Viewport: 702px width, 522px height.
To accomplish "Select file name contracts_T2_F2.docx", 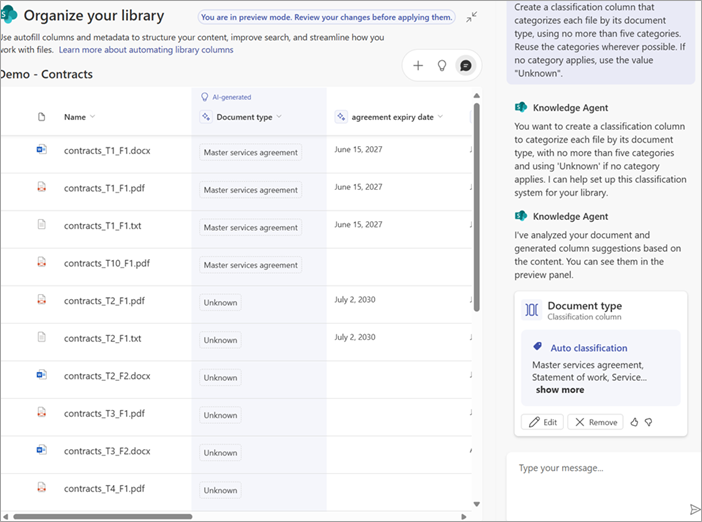I will pyautogui.click(x=107, y=377).
